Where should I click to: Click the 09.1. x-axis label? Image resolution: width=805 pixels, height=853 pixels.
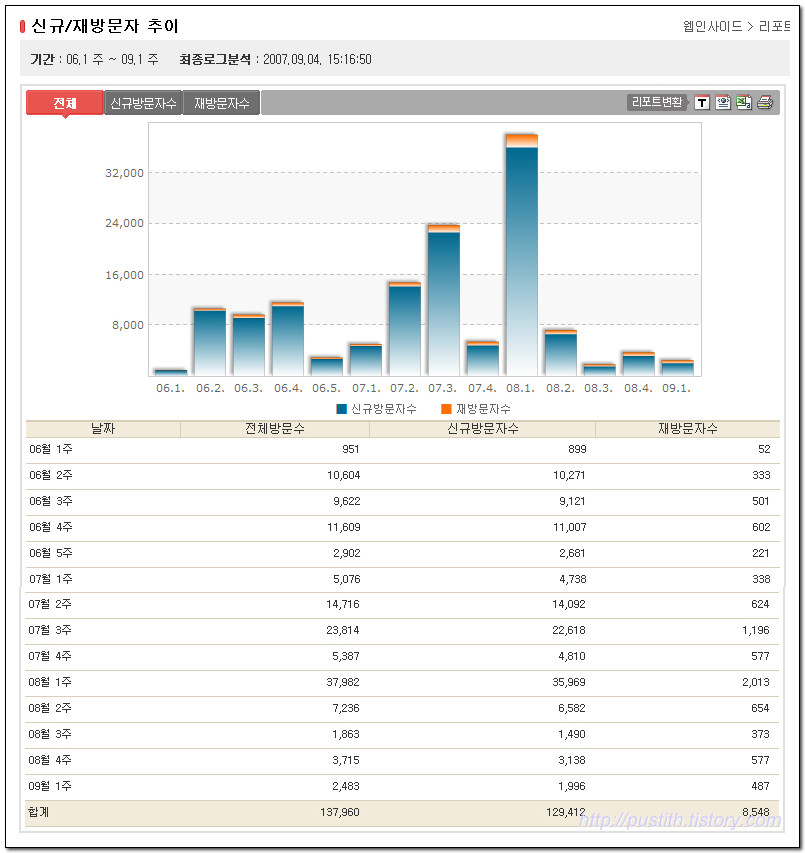click(x=677, y=388)
